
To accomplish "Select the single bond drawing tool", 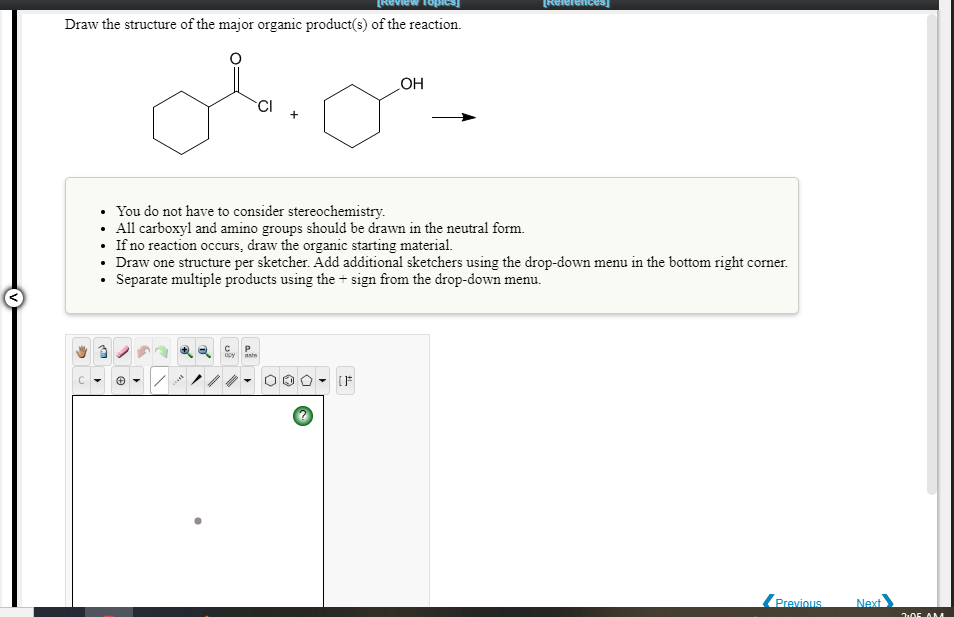I will pyautogui.click(x=161, y=381).
